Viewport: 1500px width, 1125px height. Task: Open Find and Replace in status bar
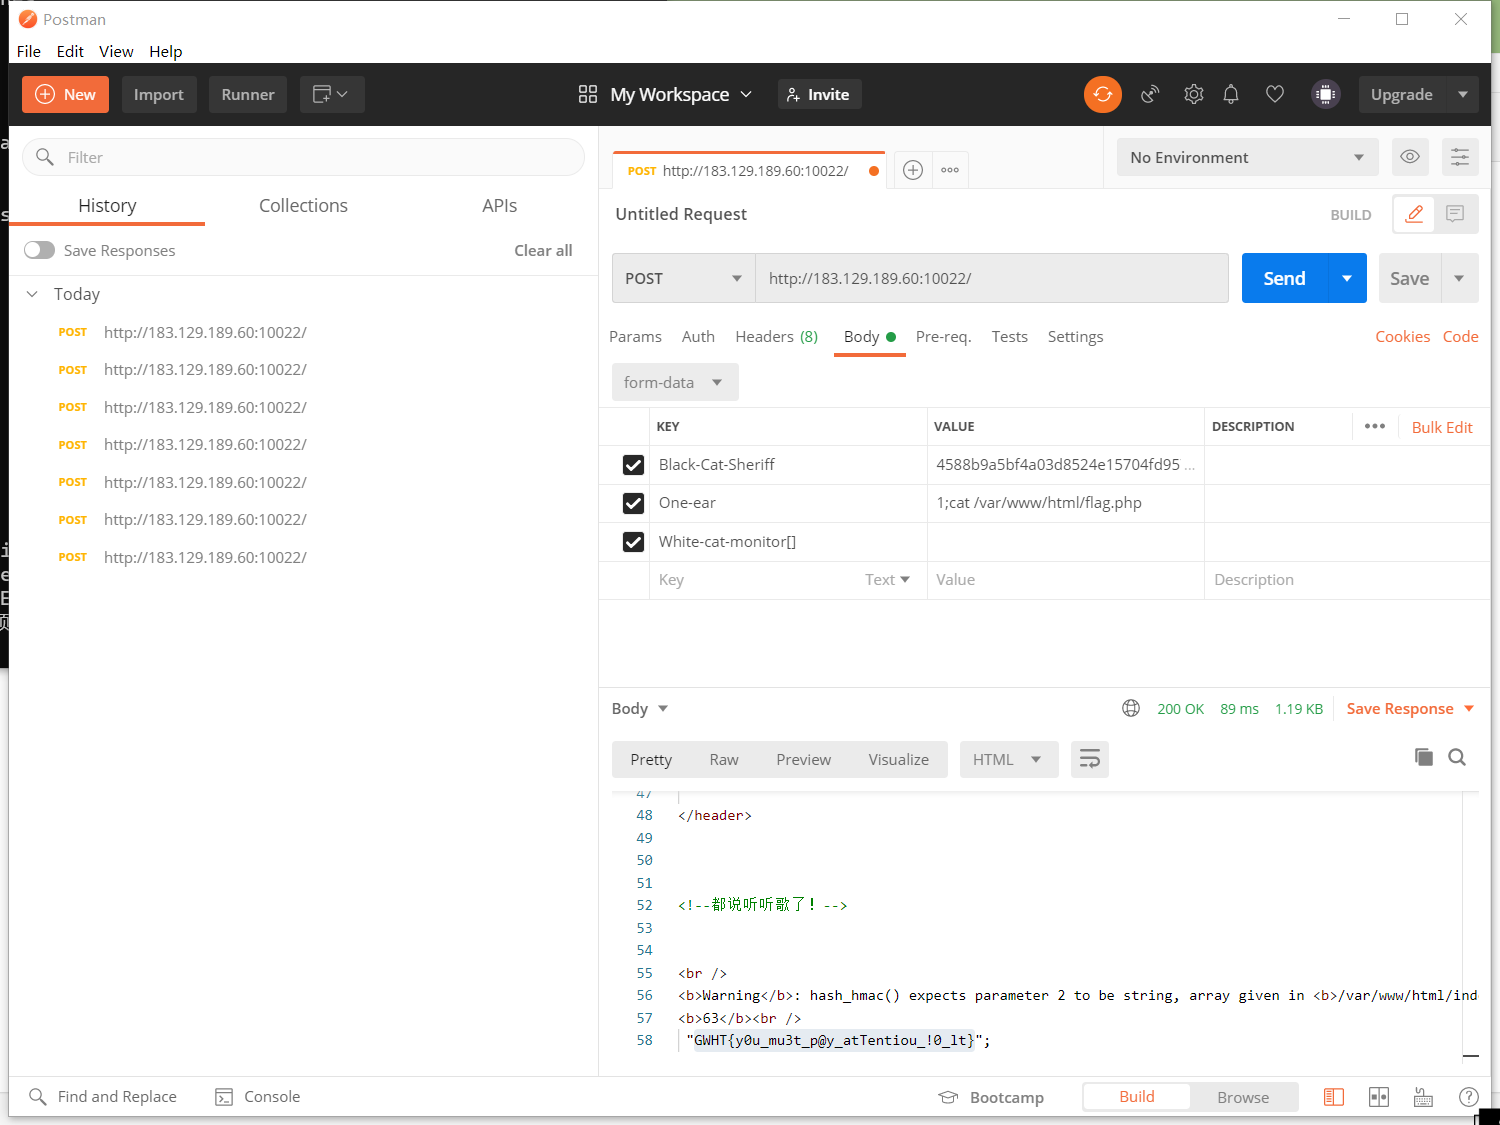(x=102, y=1096)
